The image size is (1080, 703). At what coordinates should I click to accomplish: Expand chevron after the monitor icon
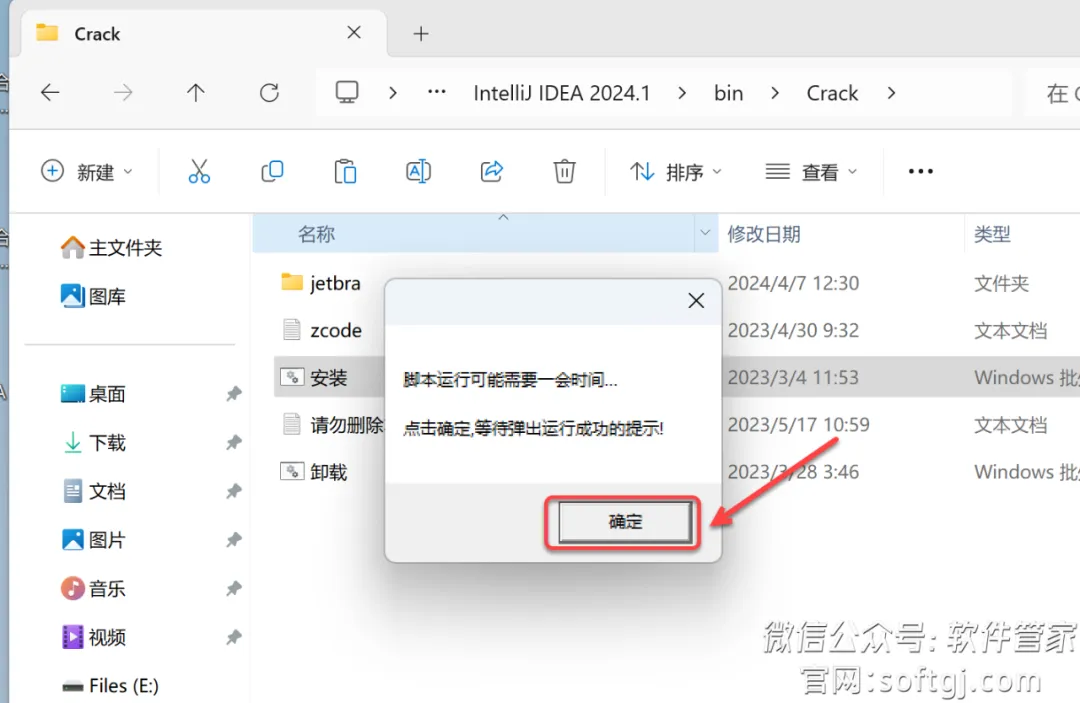click(x=393, y=92)
